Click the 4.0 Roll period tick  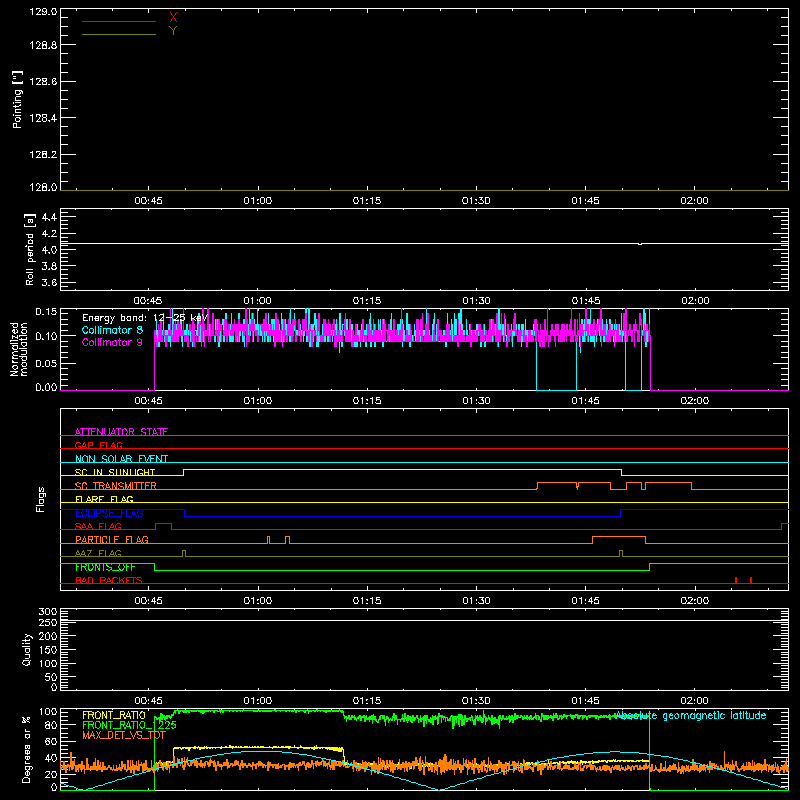49,250
